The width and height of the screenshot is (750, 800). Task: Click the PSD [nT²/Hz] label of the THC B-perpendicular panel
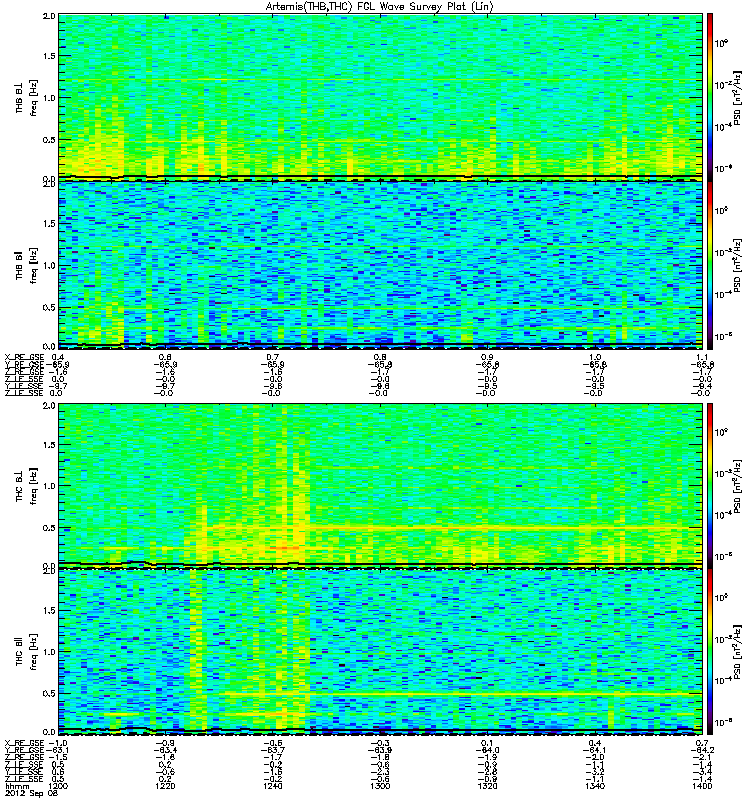pos(738,485)
